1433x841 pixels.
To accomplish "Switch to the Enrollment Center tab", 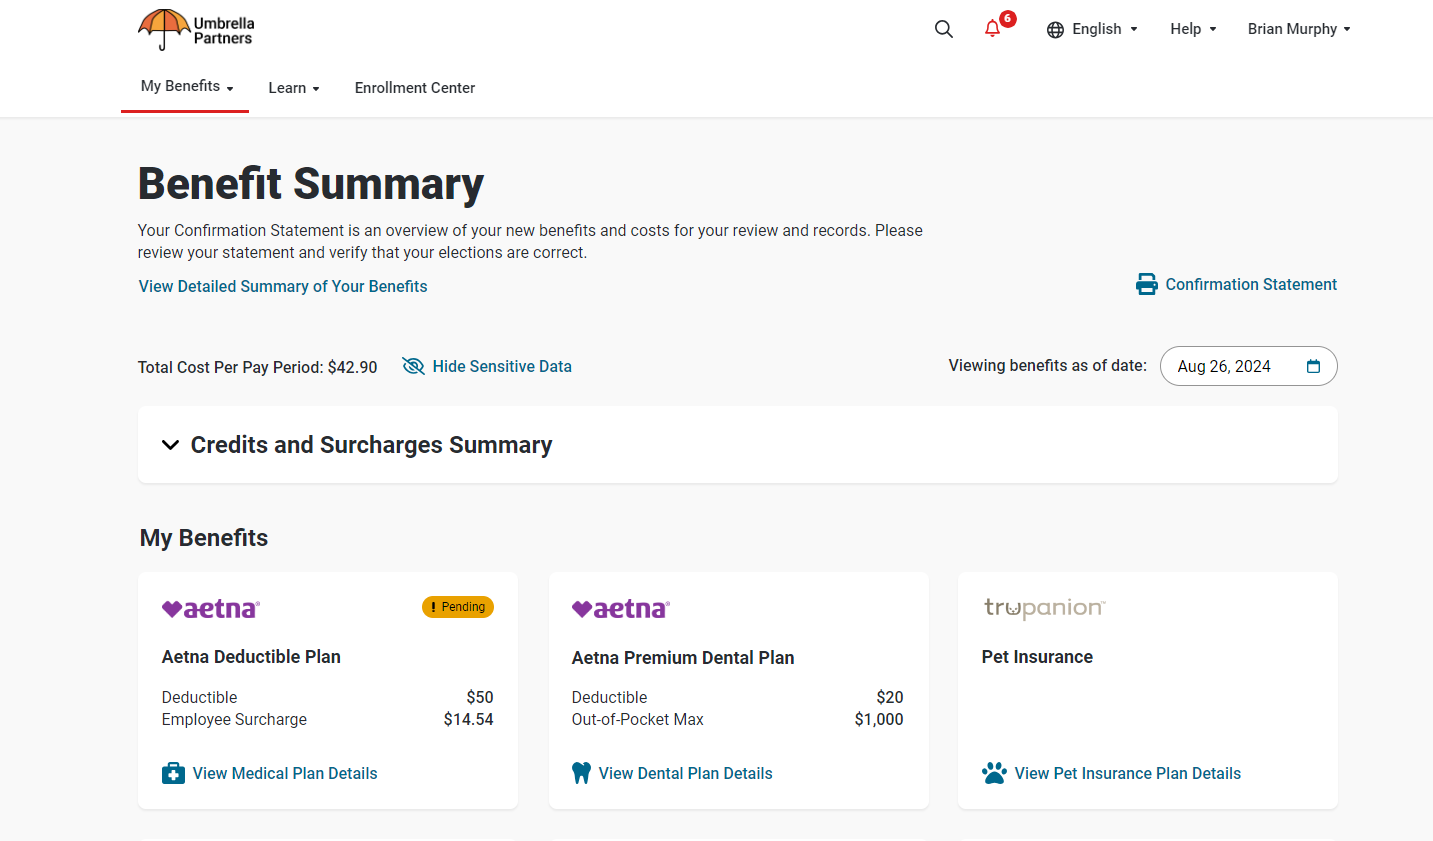I will tap(414, 88).
